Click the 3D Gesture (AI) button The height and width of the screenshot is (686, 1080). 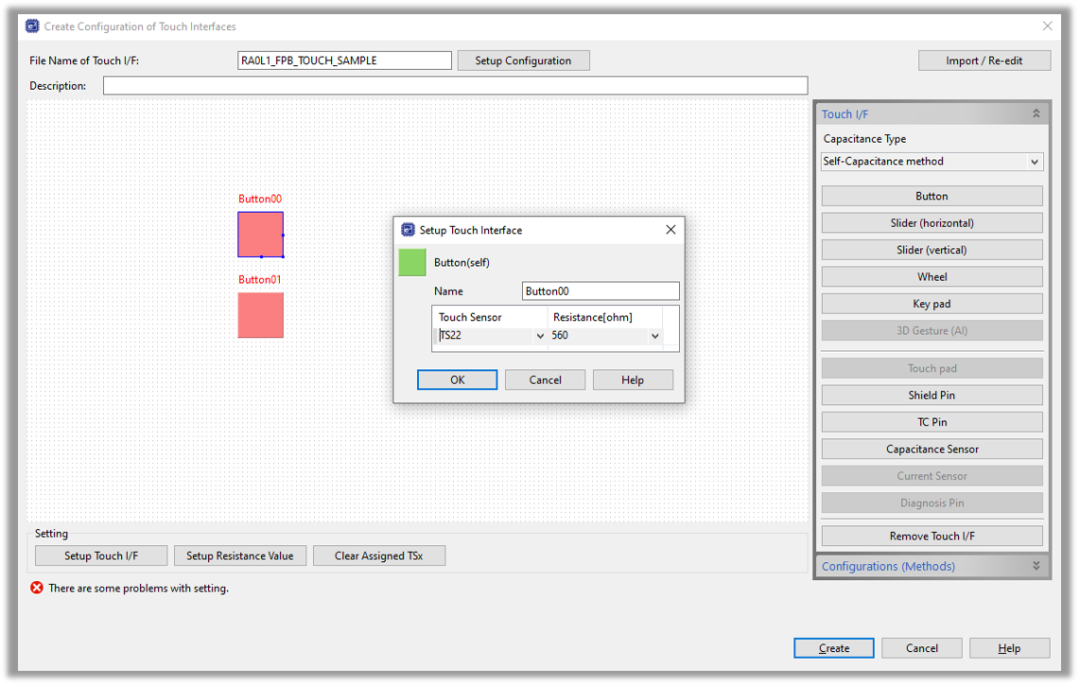point(932,330)
